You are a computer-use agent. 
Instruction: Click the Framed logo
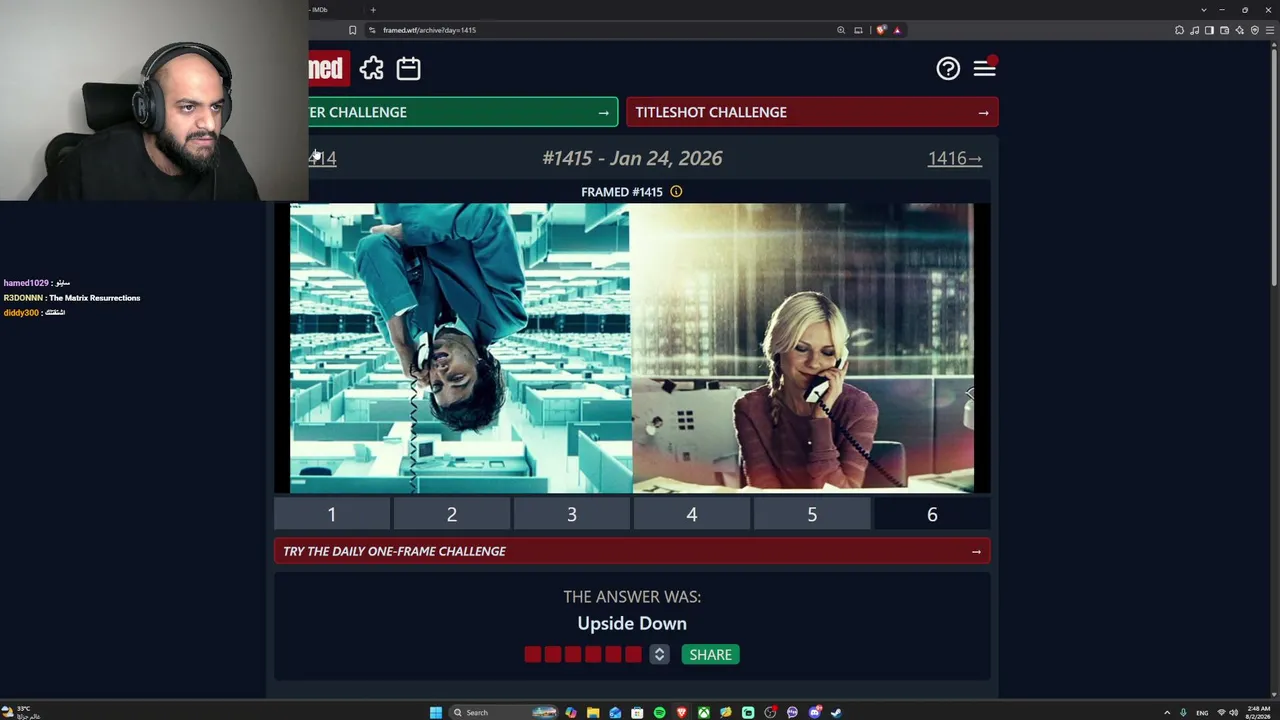tap(329, 68)
